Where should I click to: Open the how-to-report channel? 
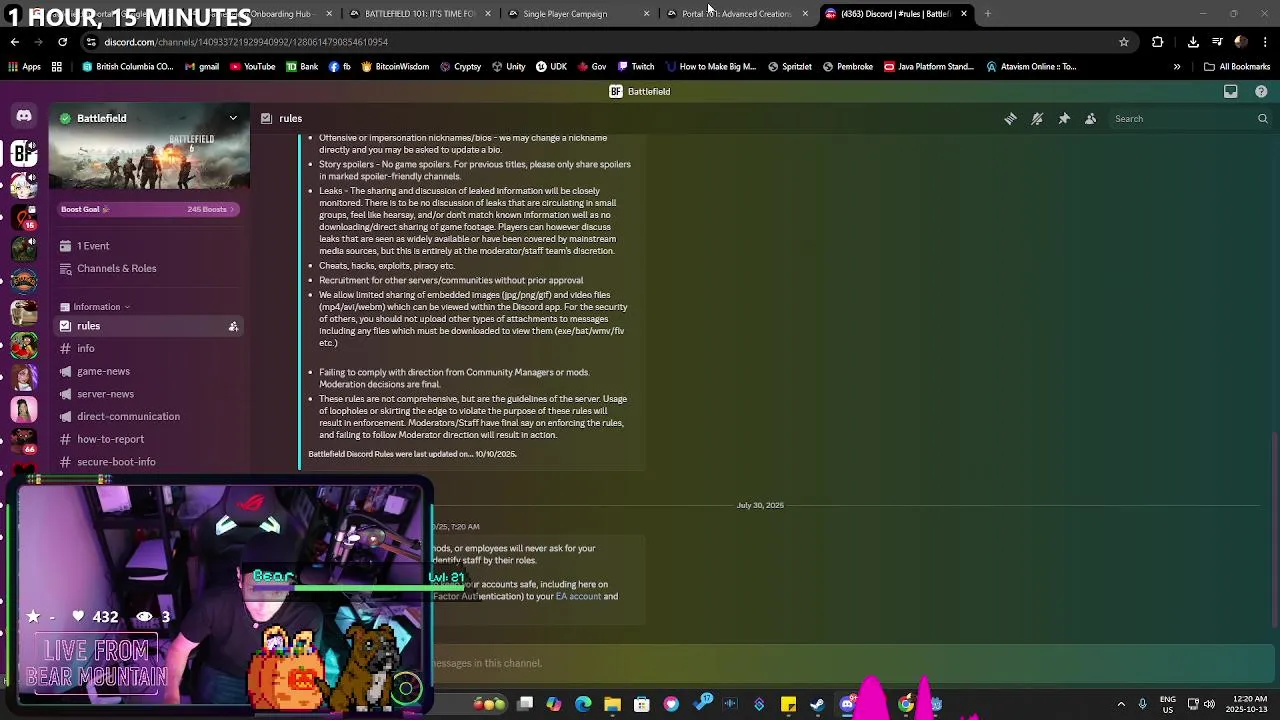[x=148, y=439]
